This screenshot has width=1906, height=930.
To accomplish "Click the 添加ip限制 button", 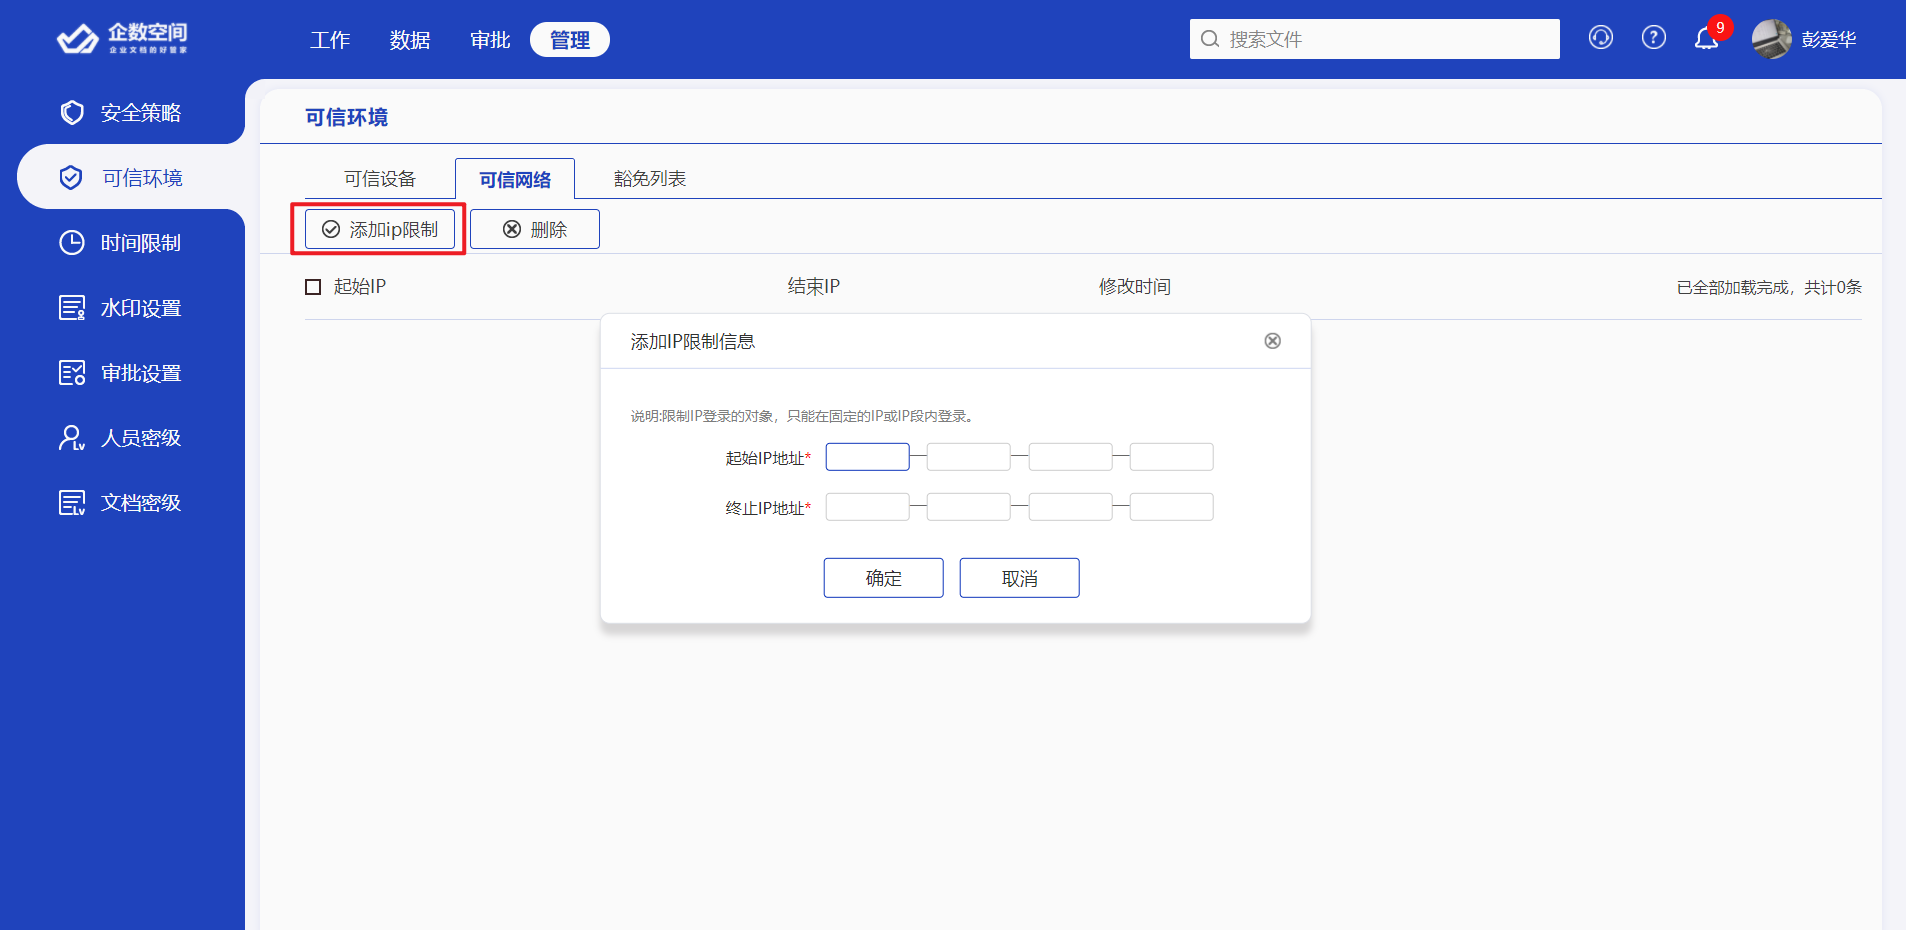I will [380, 229].
